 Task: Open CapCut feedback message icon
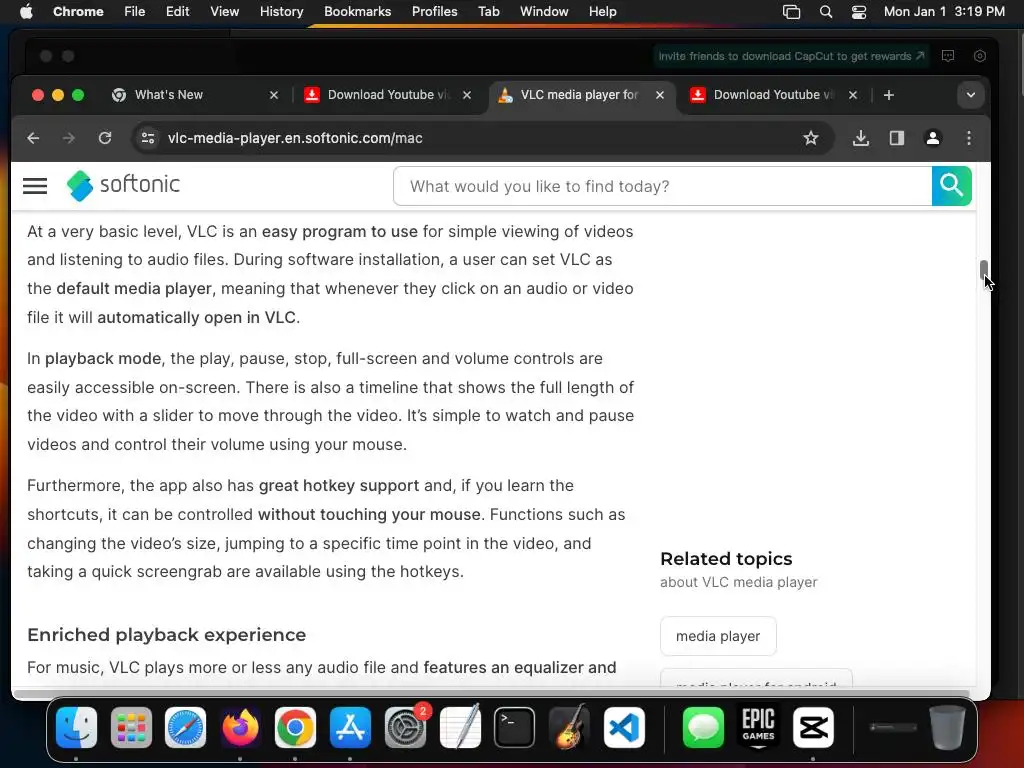(948, 56)
